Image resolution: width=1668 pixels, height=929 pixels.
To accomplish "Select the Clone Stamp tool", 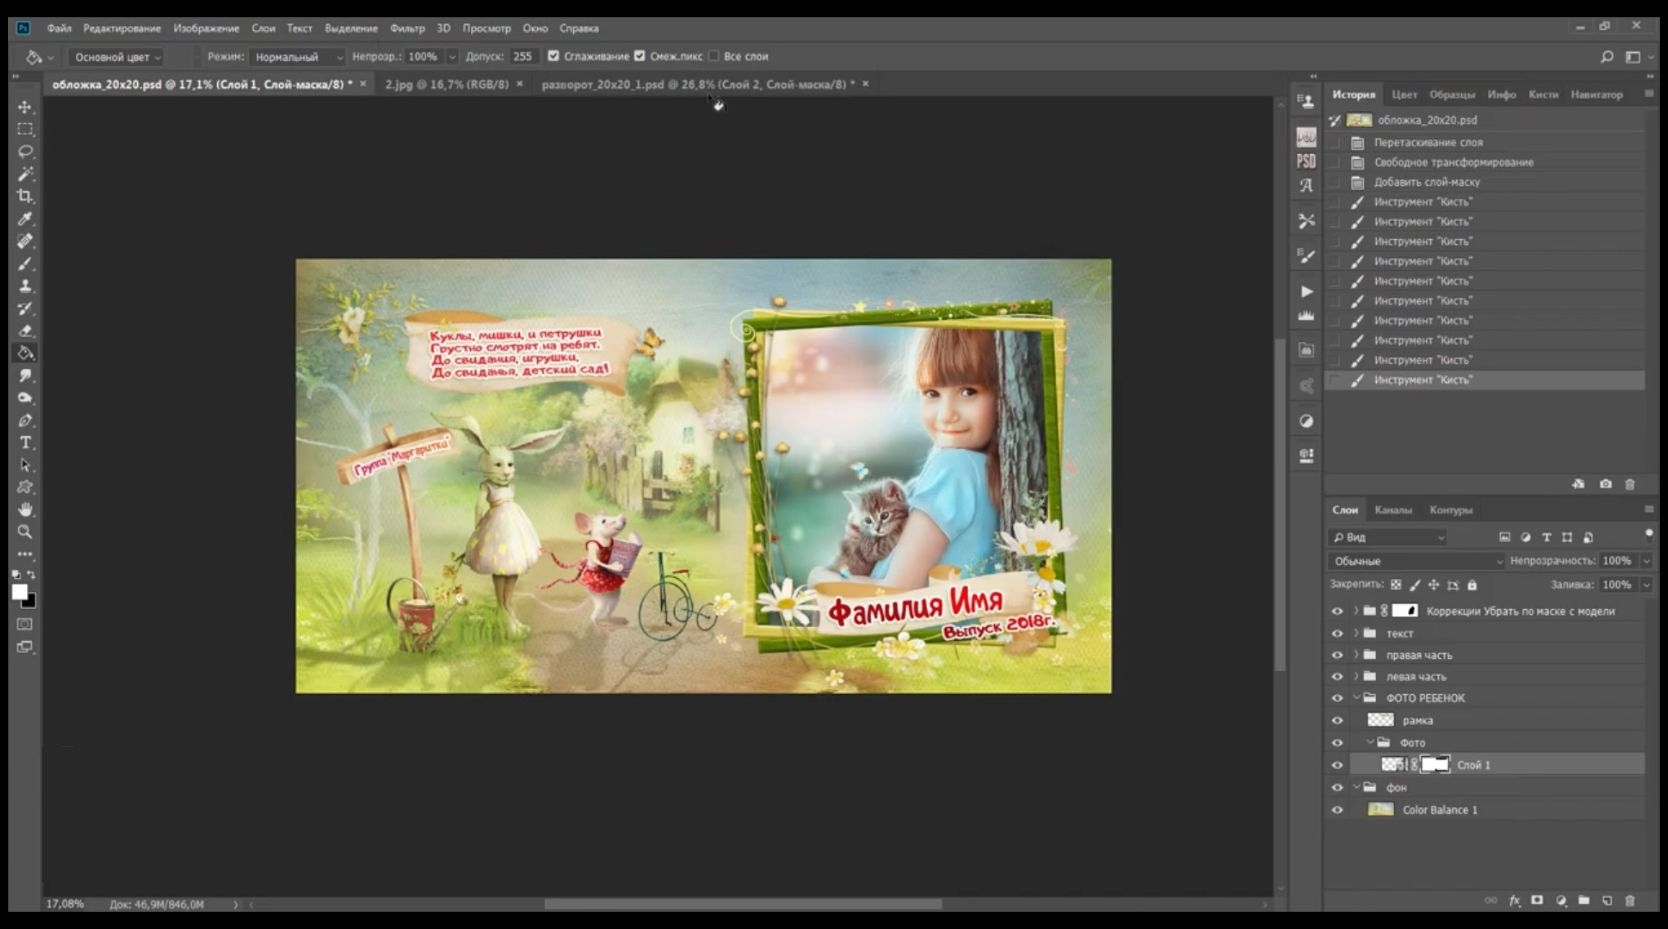I will (x=25, y=286).
